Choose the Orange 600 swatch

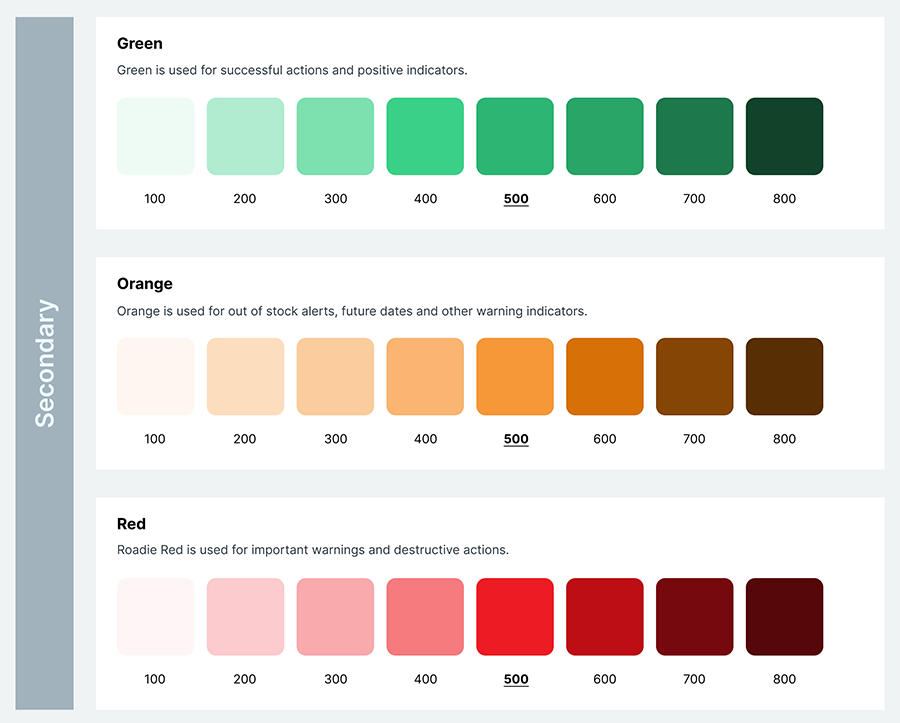point(605,376)
